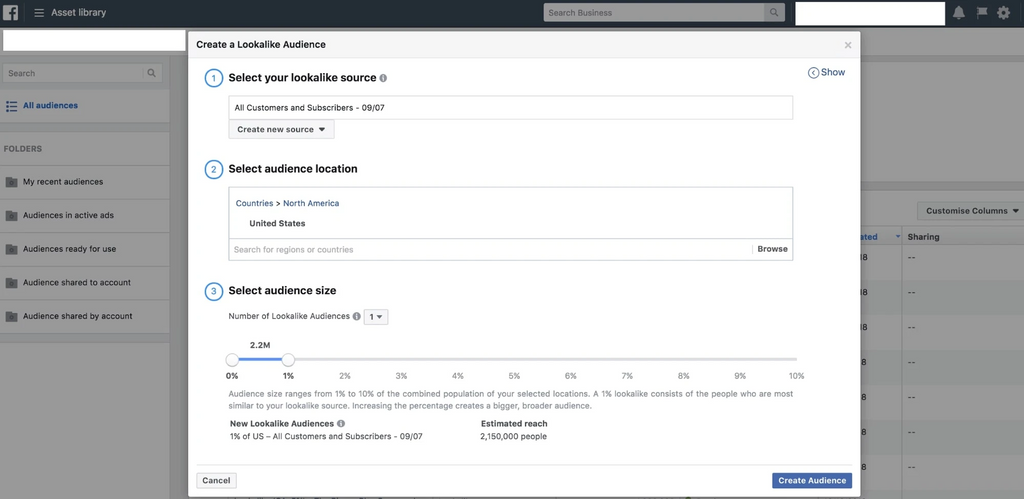Click the North America breadcrumb link
Image resolution: width=1024 pixels, height=499 pixels.
(311, 204)
